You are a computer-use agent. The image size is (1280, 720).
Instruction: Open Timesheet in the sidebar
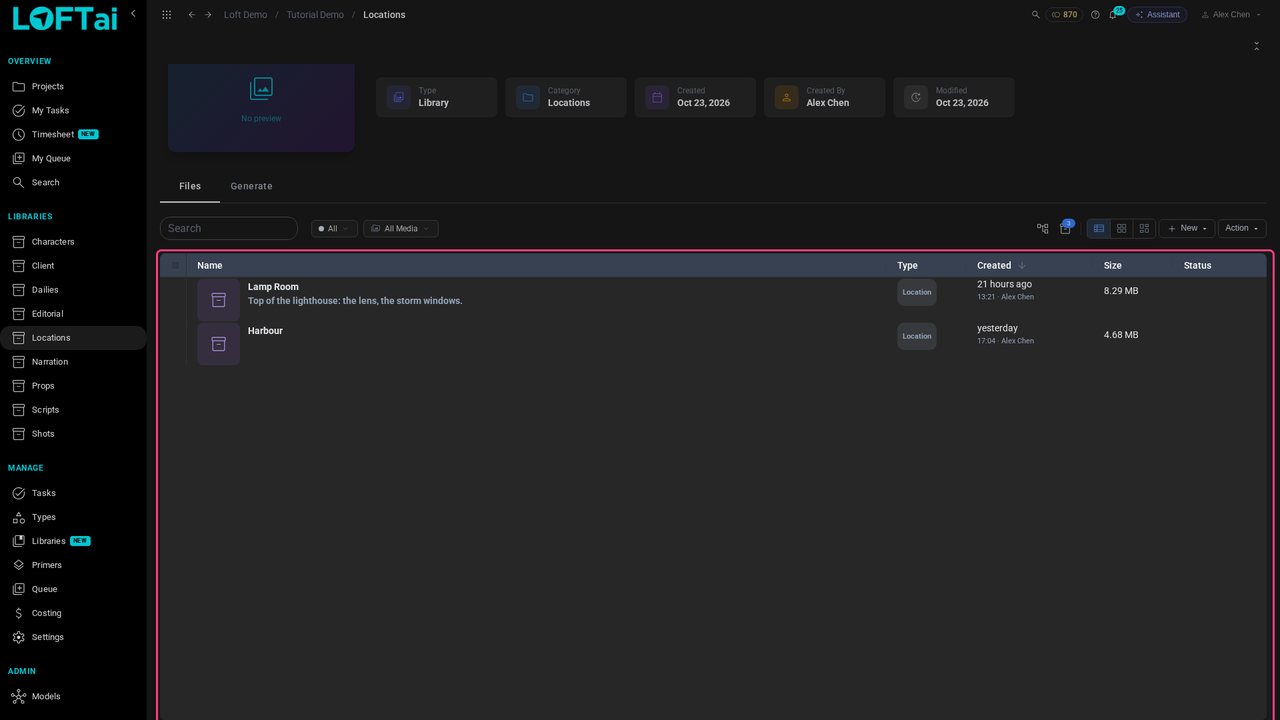coord(73,135)
